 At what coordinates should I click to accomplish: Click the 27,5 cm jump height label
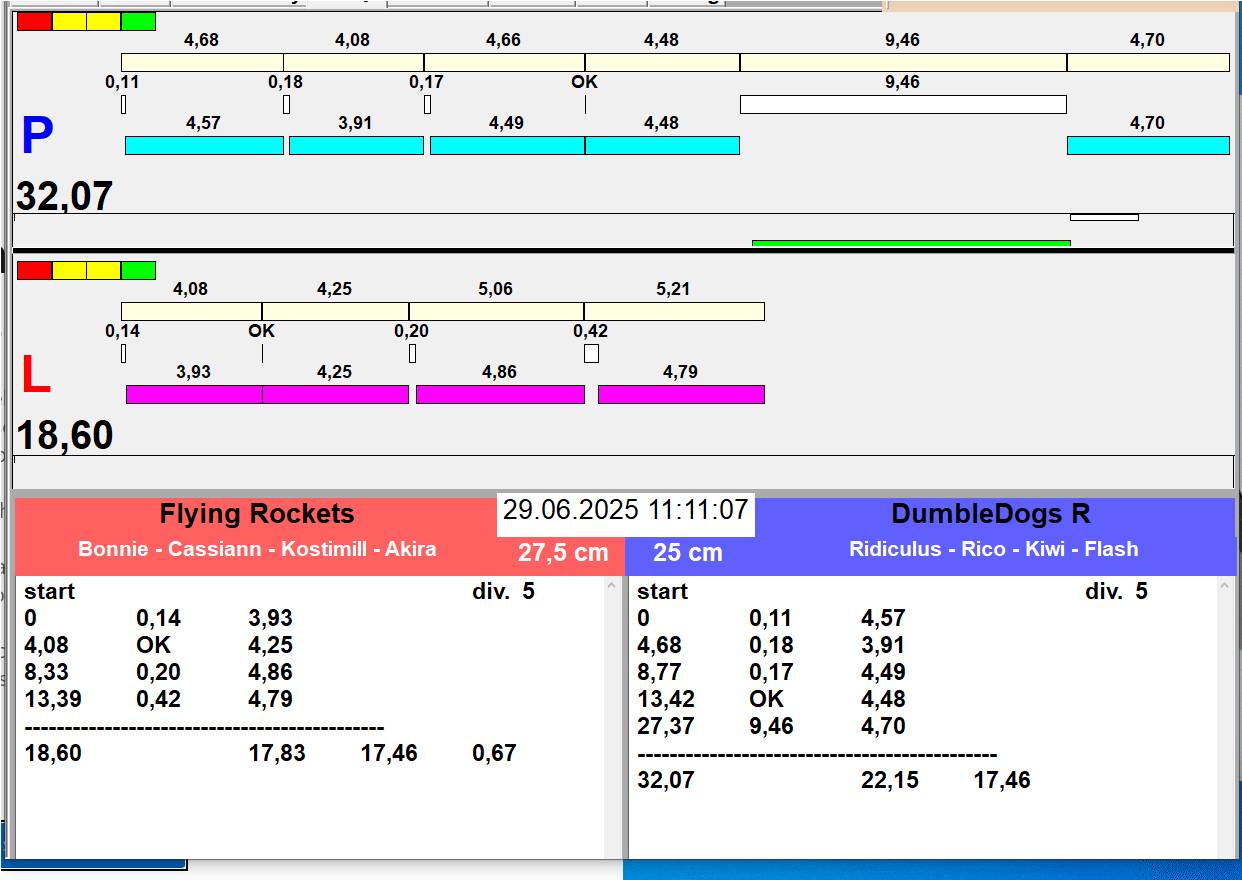tap(563, 553)
